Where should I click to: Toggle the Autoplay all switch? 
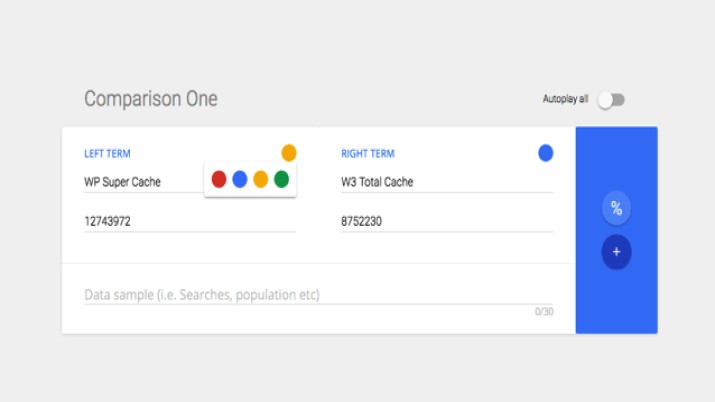pyautogui.click(x=611, y=100)
